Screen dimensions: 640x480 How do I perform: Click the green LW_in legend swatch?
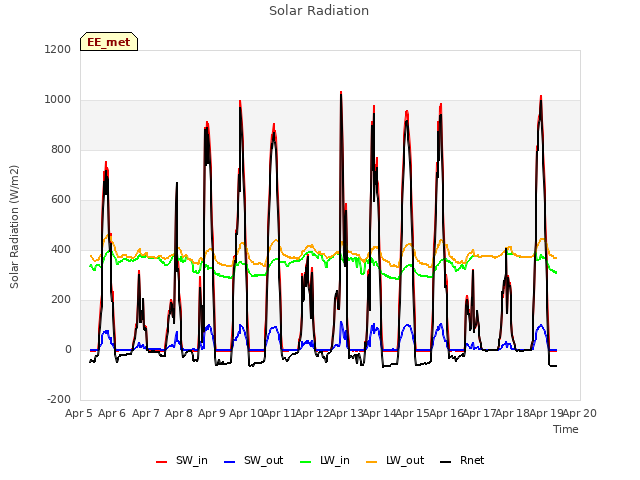pyautogui.click(x=305, y=462)
